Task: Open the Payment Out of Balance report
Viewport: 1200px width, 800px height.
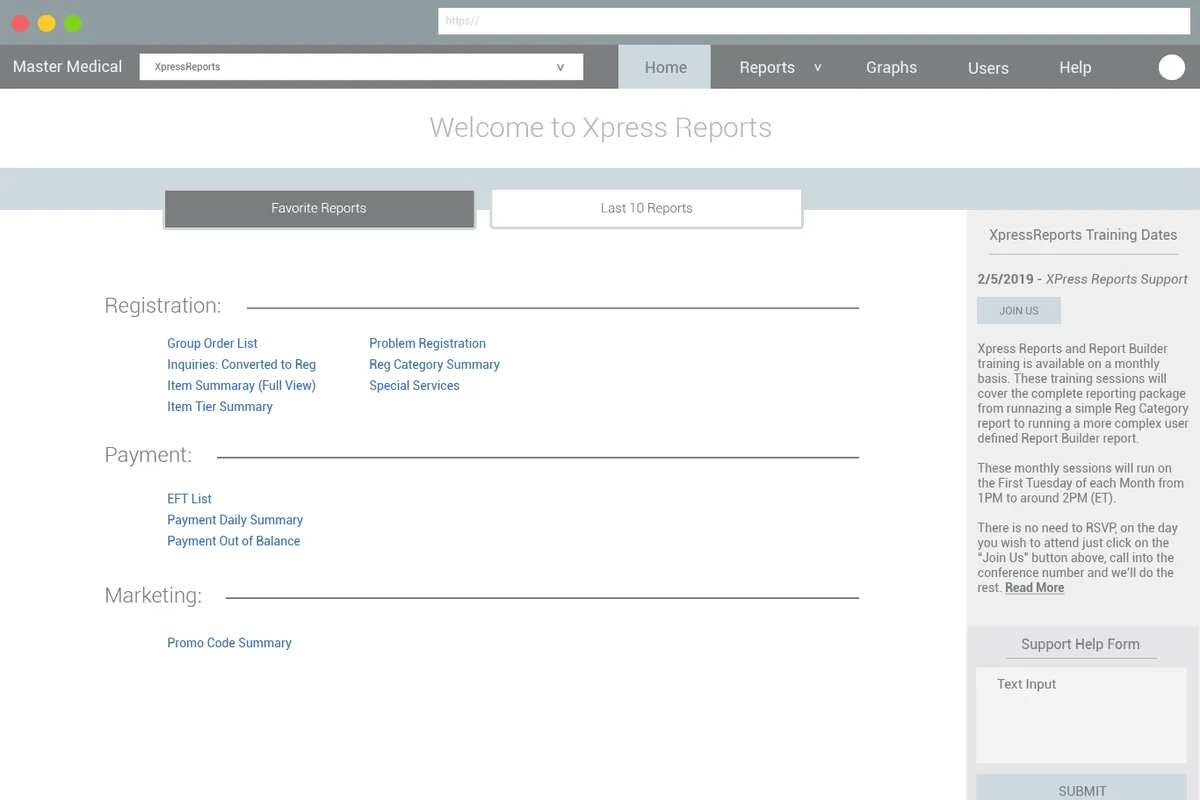Action: click(x=233, y=540)
